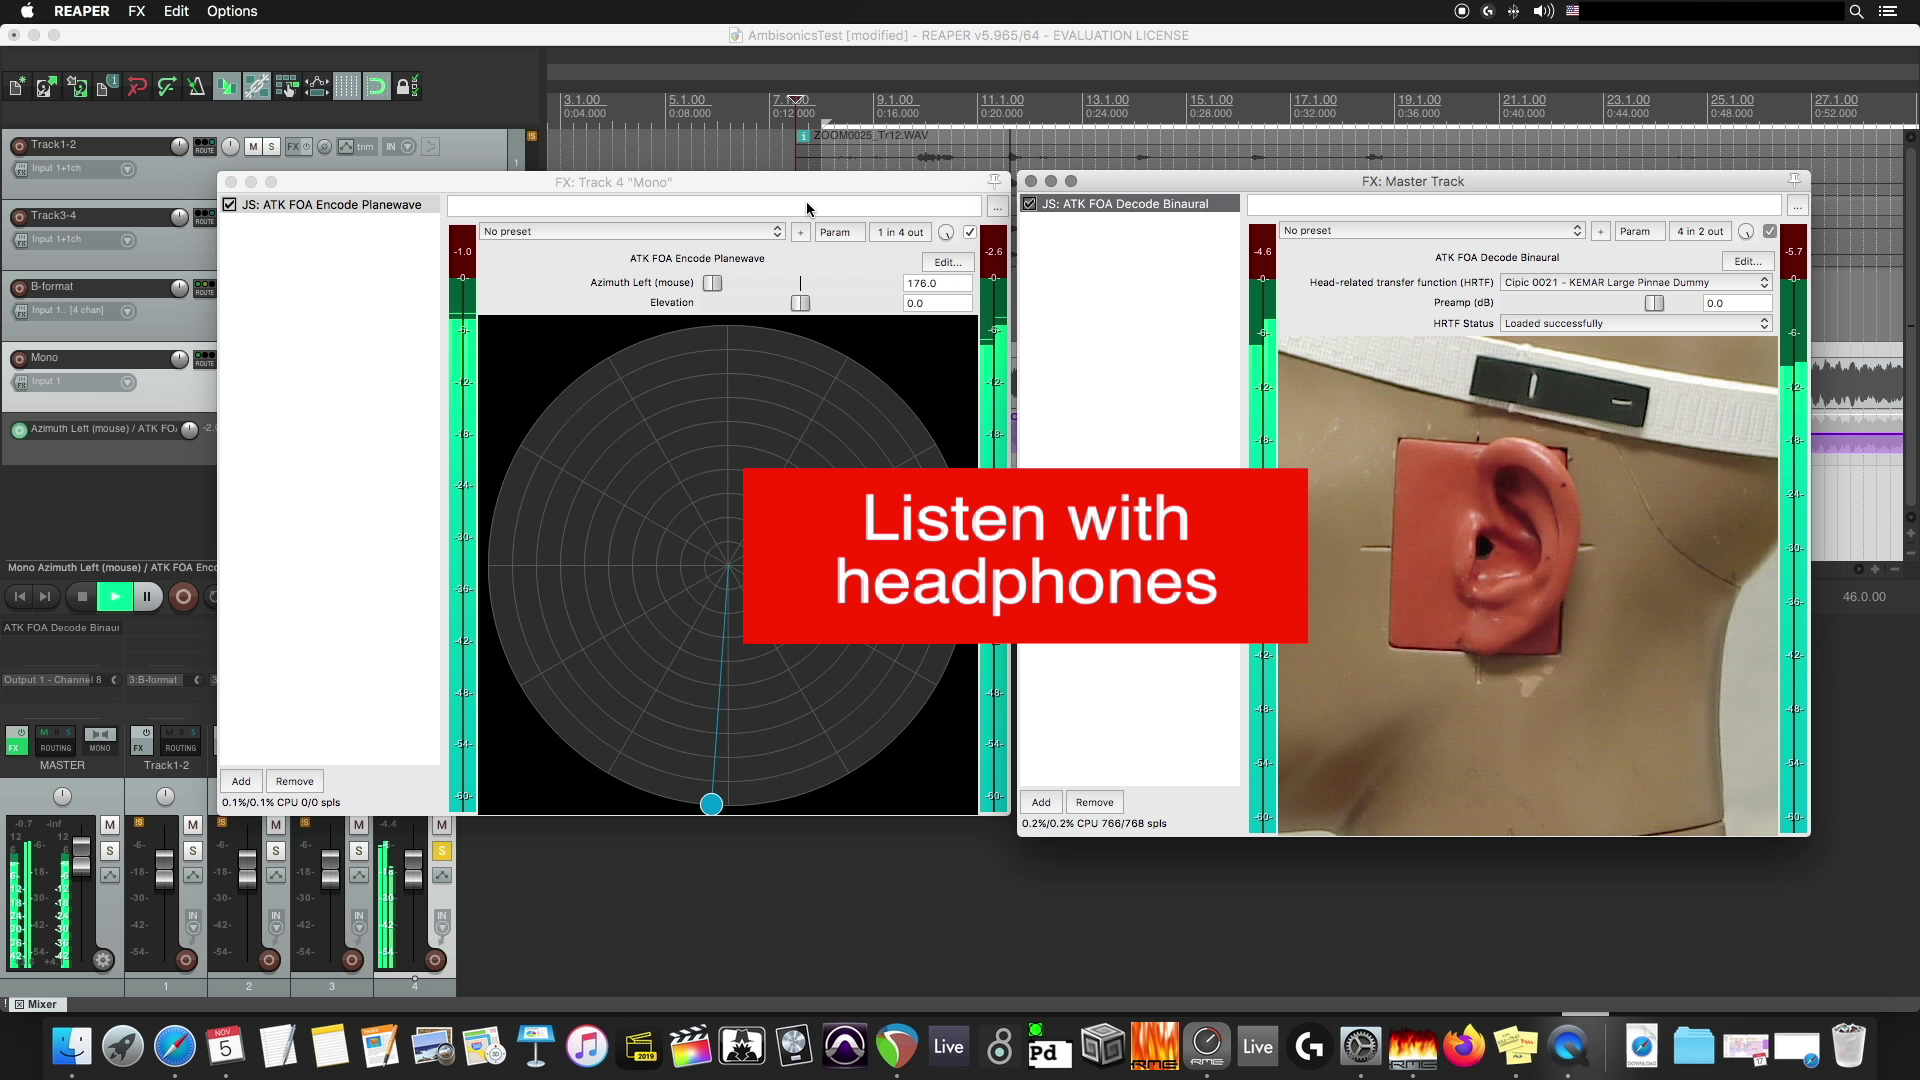
Task: Click the MONO button on MASTER strip
Action: (100, 741)
